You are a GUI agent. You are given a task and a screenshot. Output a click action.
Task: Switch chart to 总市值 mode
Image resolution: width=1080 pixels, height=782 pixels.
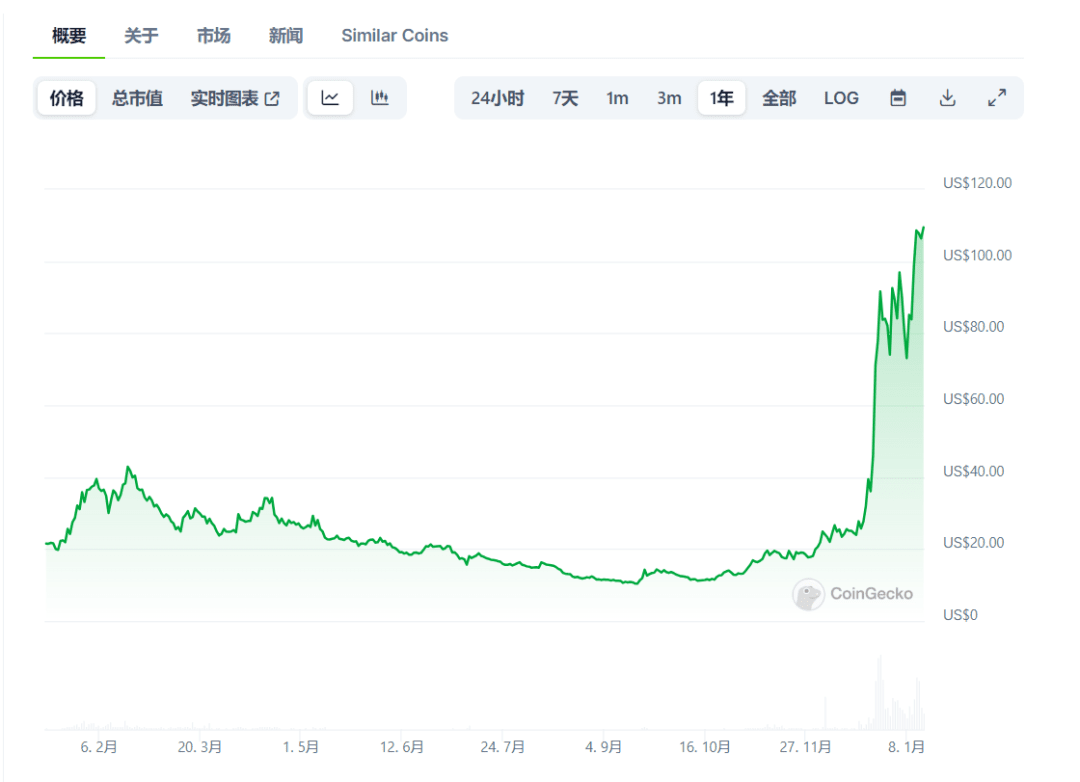tap(137, 98)
